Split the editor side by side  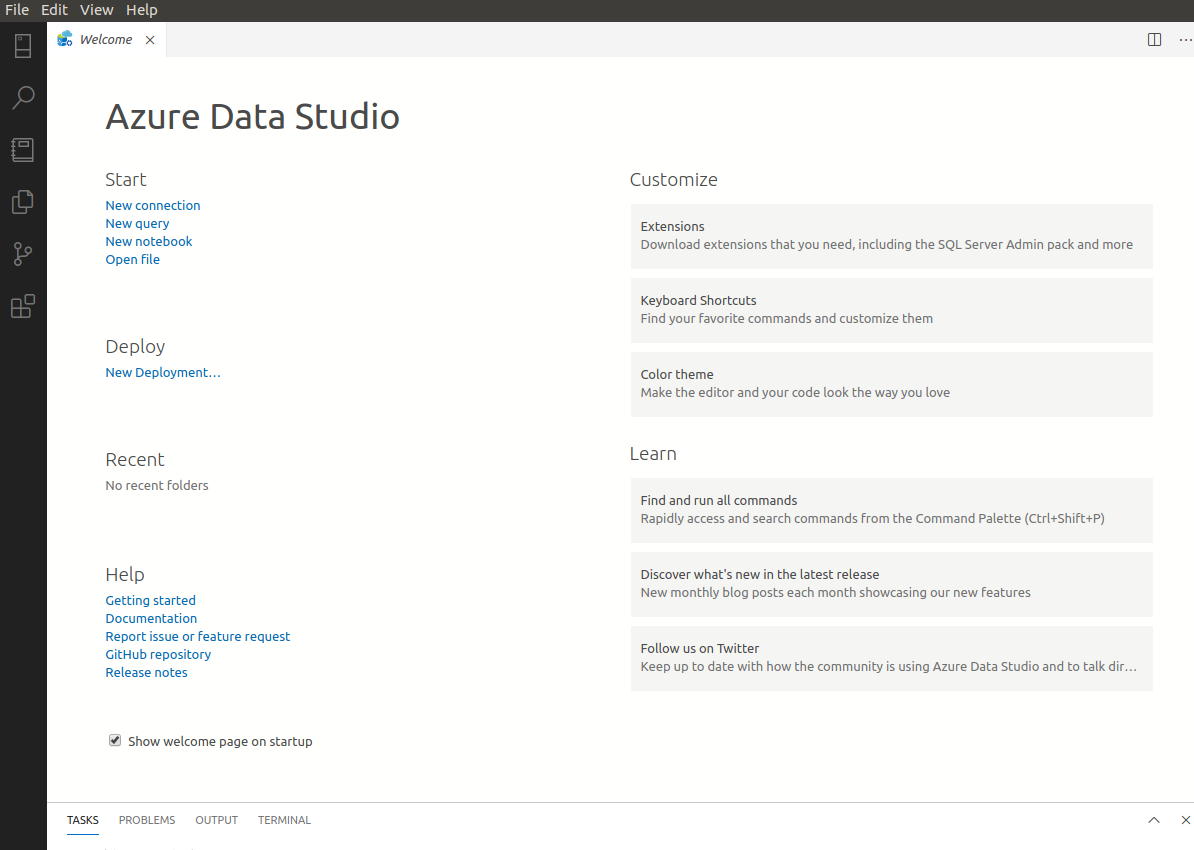[1154, 39]
